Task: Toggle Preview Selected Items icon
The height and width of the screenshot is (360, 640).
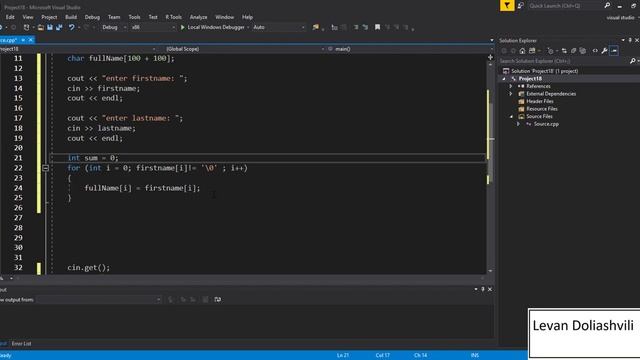Action: point(614,51)
